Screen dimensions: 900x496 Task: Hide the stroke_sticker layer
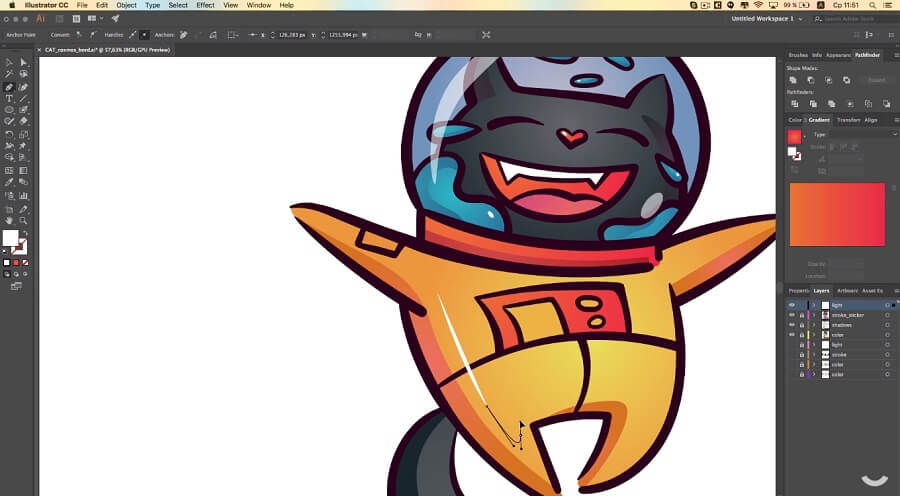(x=792, y=315)
